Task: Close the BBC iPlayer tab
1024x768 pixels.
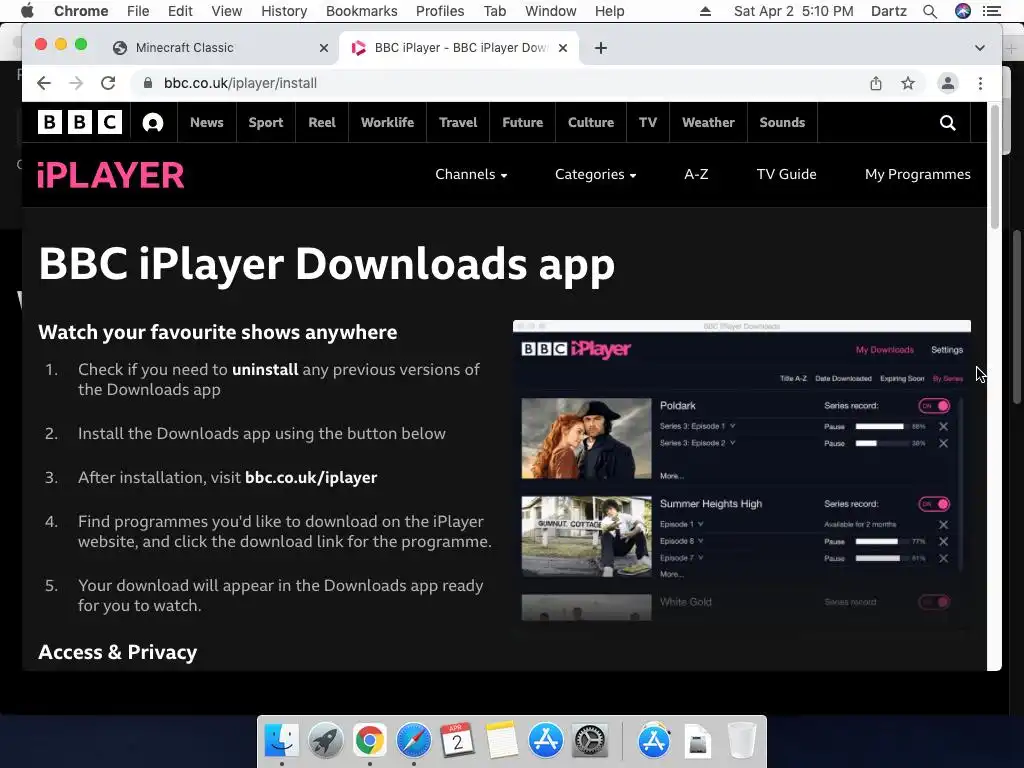Action: pos(563,48)
